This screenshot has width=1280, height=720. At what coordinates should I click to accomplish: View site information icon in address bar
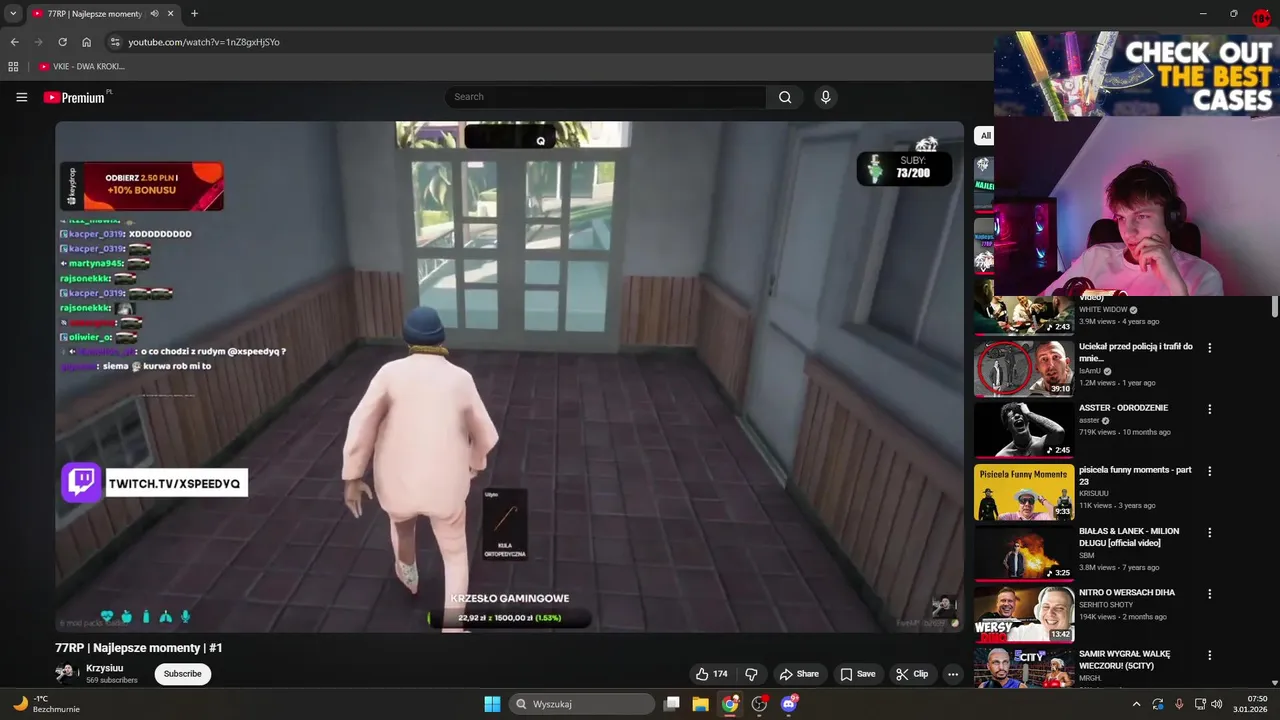(x=115, y=42)
